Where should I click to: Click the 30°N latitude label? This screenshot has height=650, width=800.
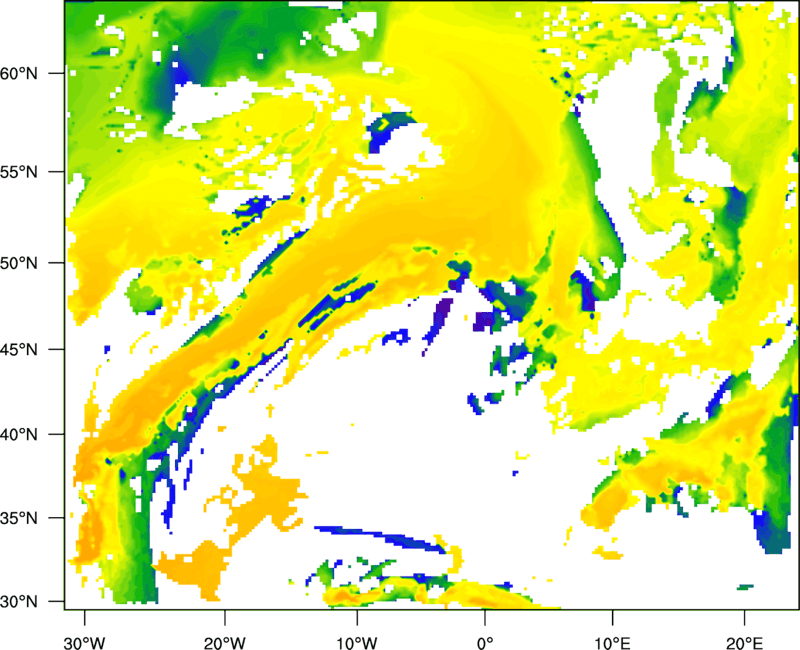19,602
